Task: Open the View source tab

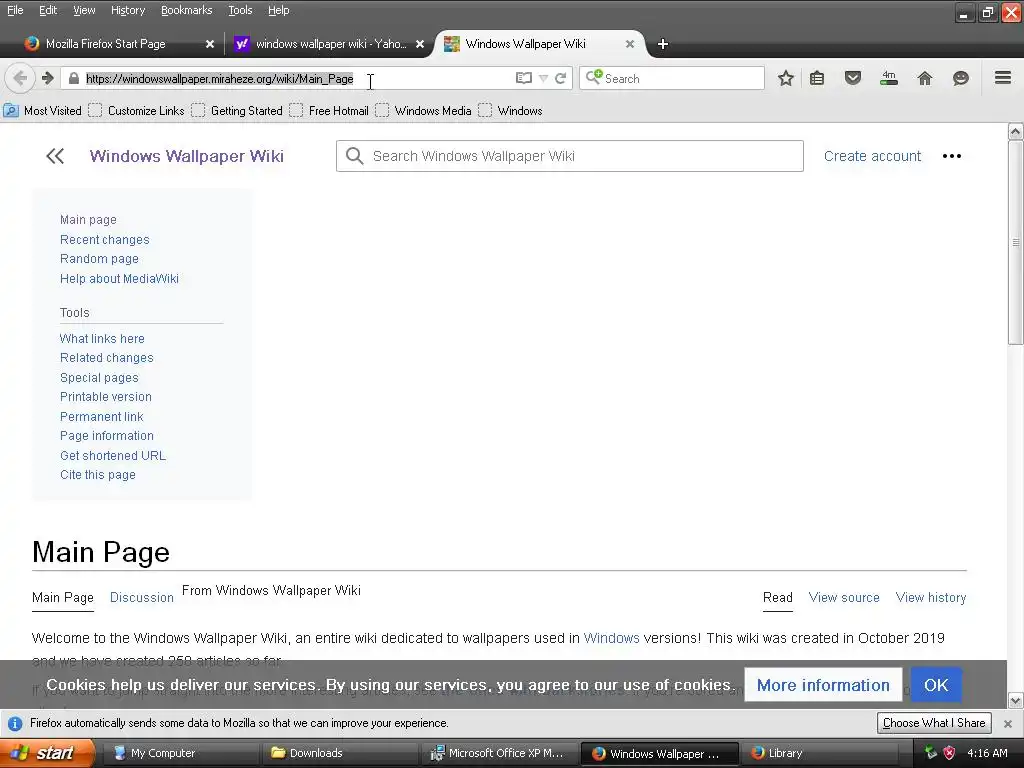Action: coord(844,598)
